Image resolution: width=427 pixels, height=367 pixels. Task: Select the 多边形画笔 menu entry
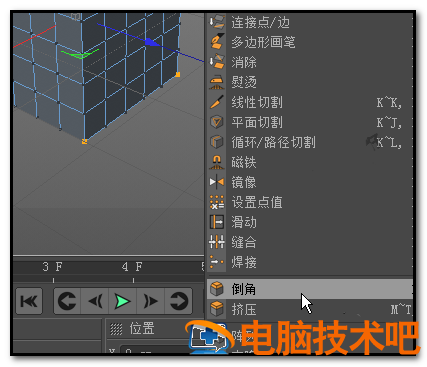310,42
